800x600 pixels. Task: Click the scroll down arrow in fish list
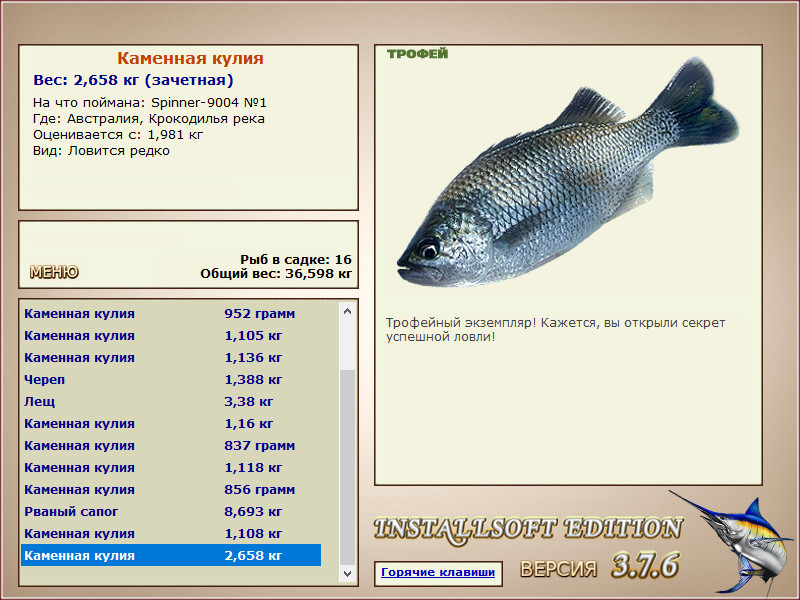(x=347, y=573)
